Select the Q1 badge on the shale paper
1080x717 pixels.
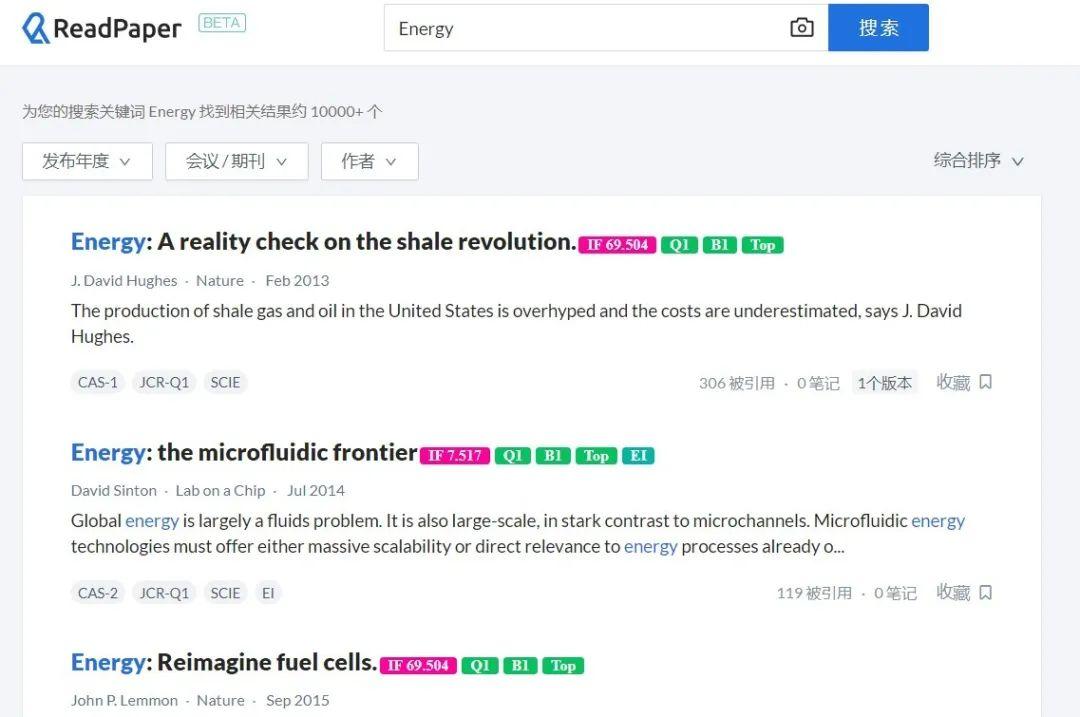point(679,244)
